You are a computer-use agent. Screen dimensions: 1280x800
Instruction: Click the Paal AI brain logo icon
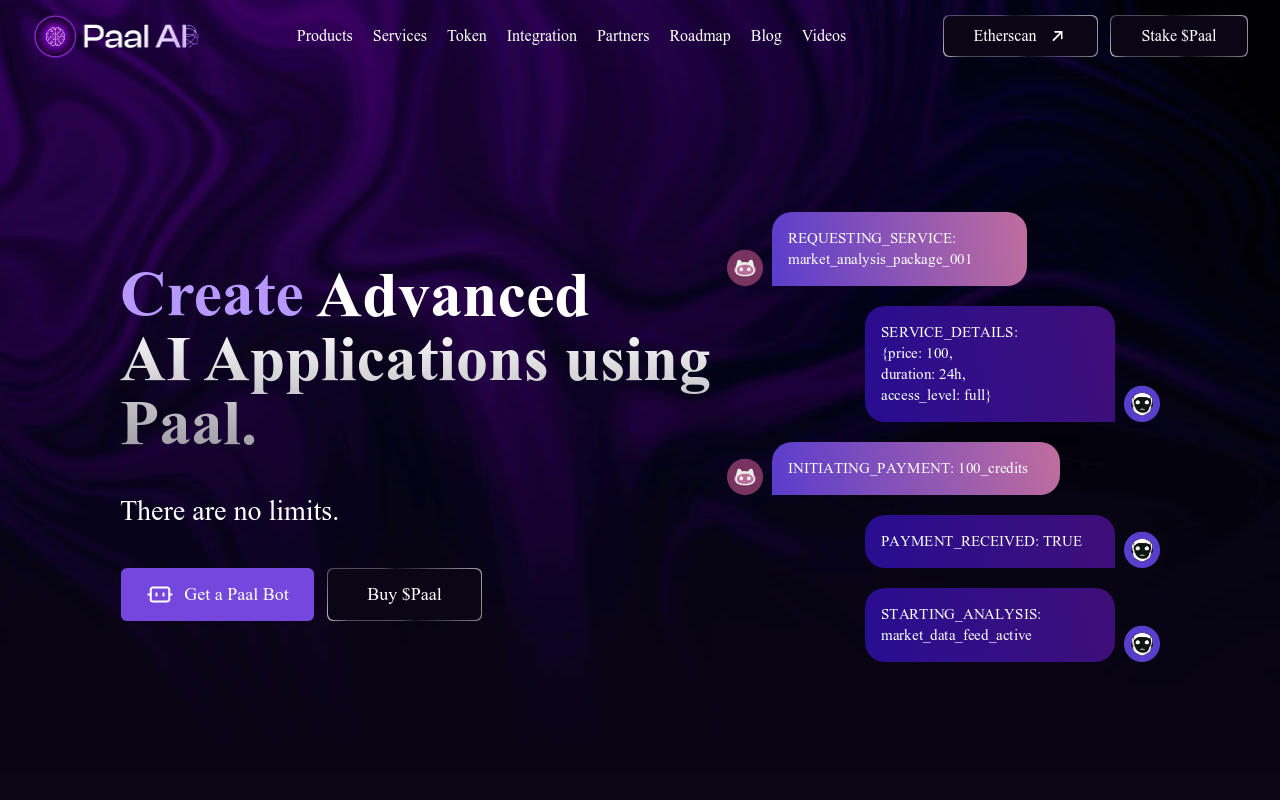(x=55, y=36)
